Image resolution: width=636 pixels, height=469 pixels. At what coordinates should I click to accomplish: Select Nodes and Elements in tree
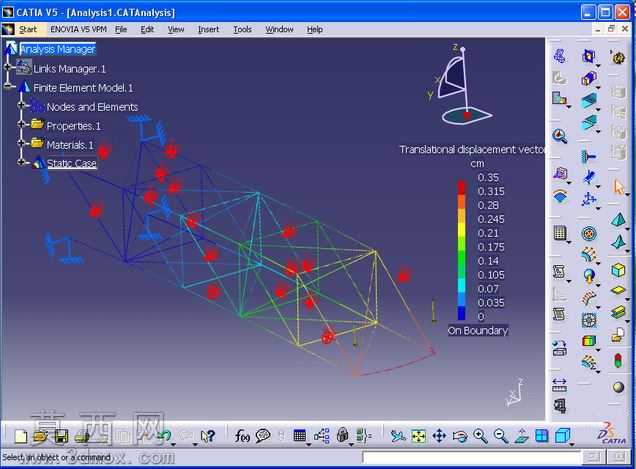click(x=92, y=107)
